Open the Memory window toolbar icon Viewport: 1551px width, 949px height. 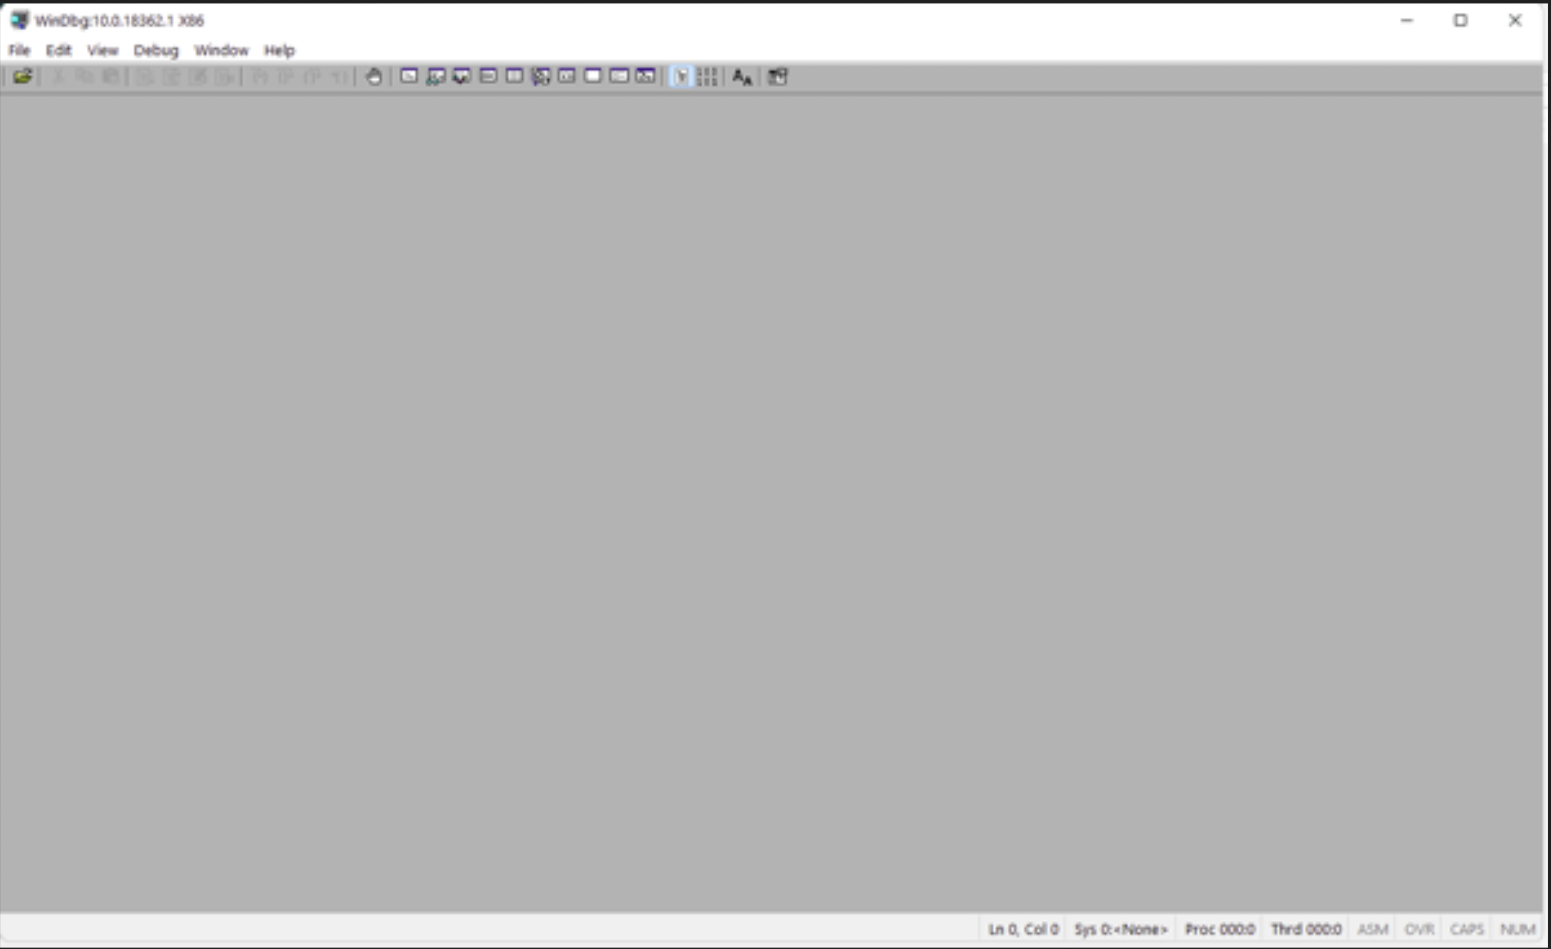point(514,77)
